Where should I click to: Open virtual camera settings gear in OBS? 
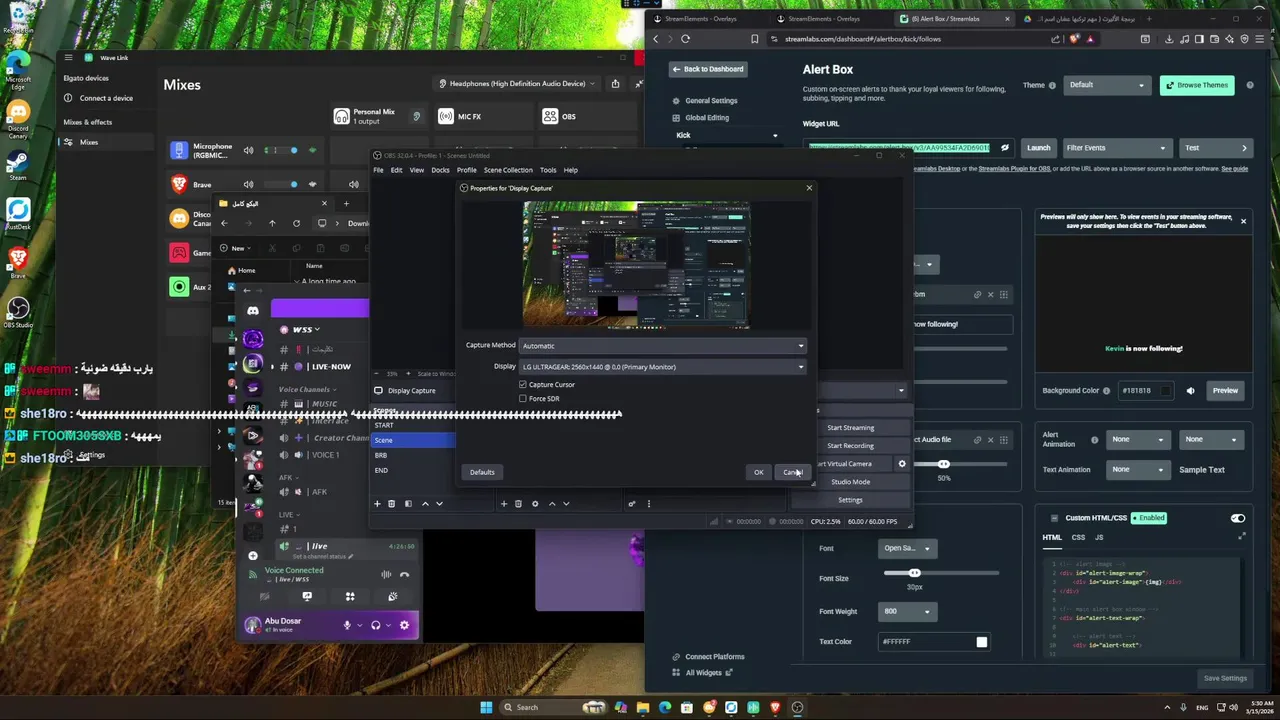pos(902,464)
